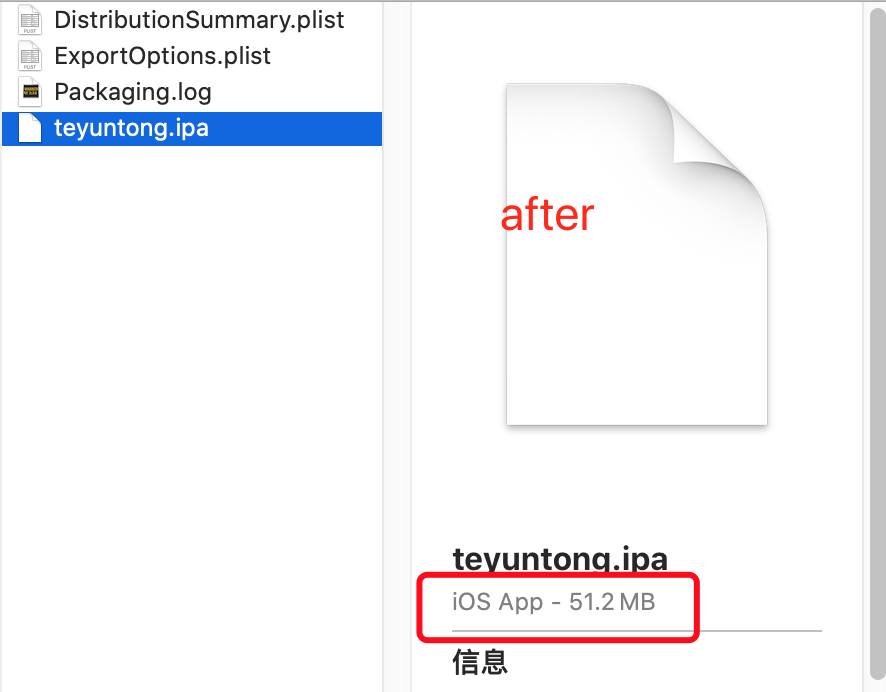Click the 51.2 MB file size text

point(612,602)
